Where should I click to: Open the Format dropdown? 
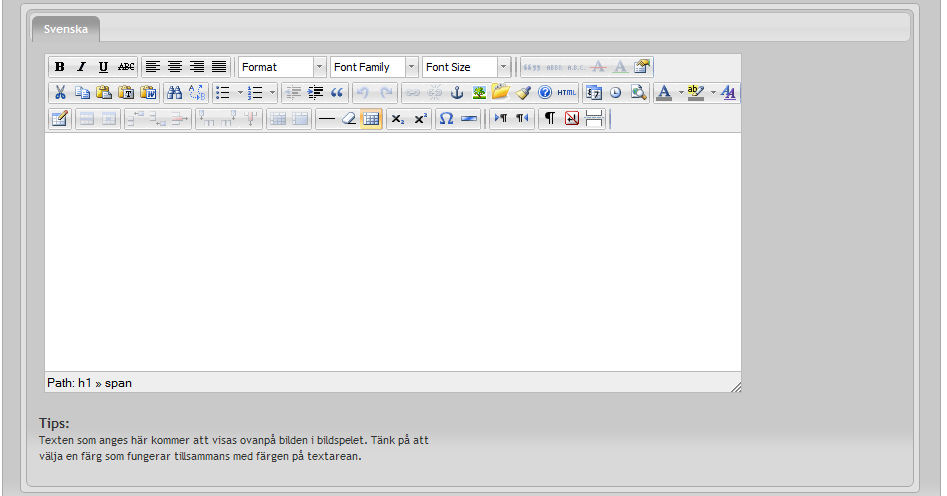tap(282, 67)
